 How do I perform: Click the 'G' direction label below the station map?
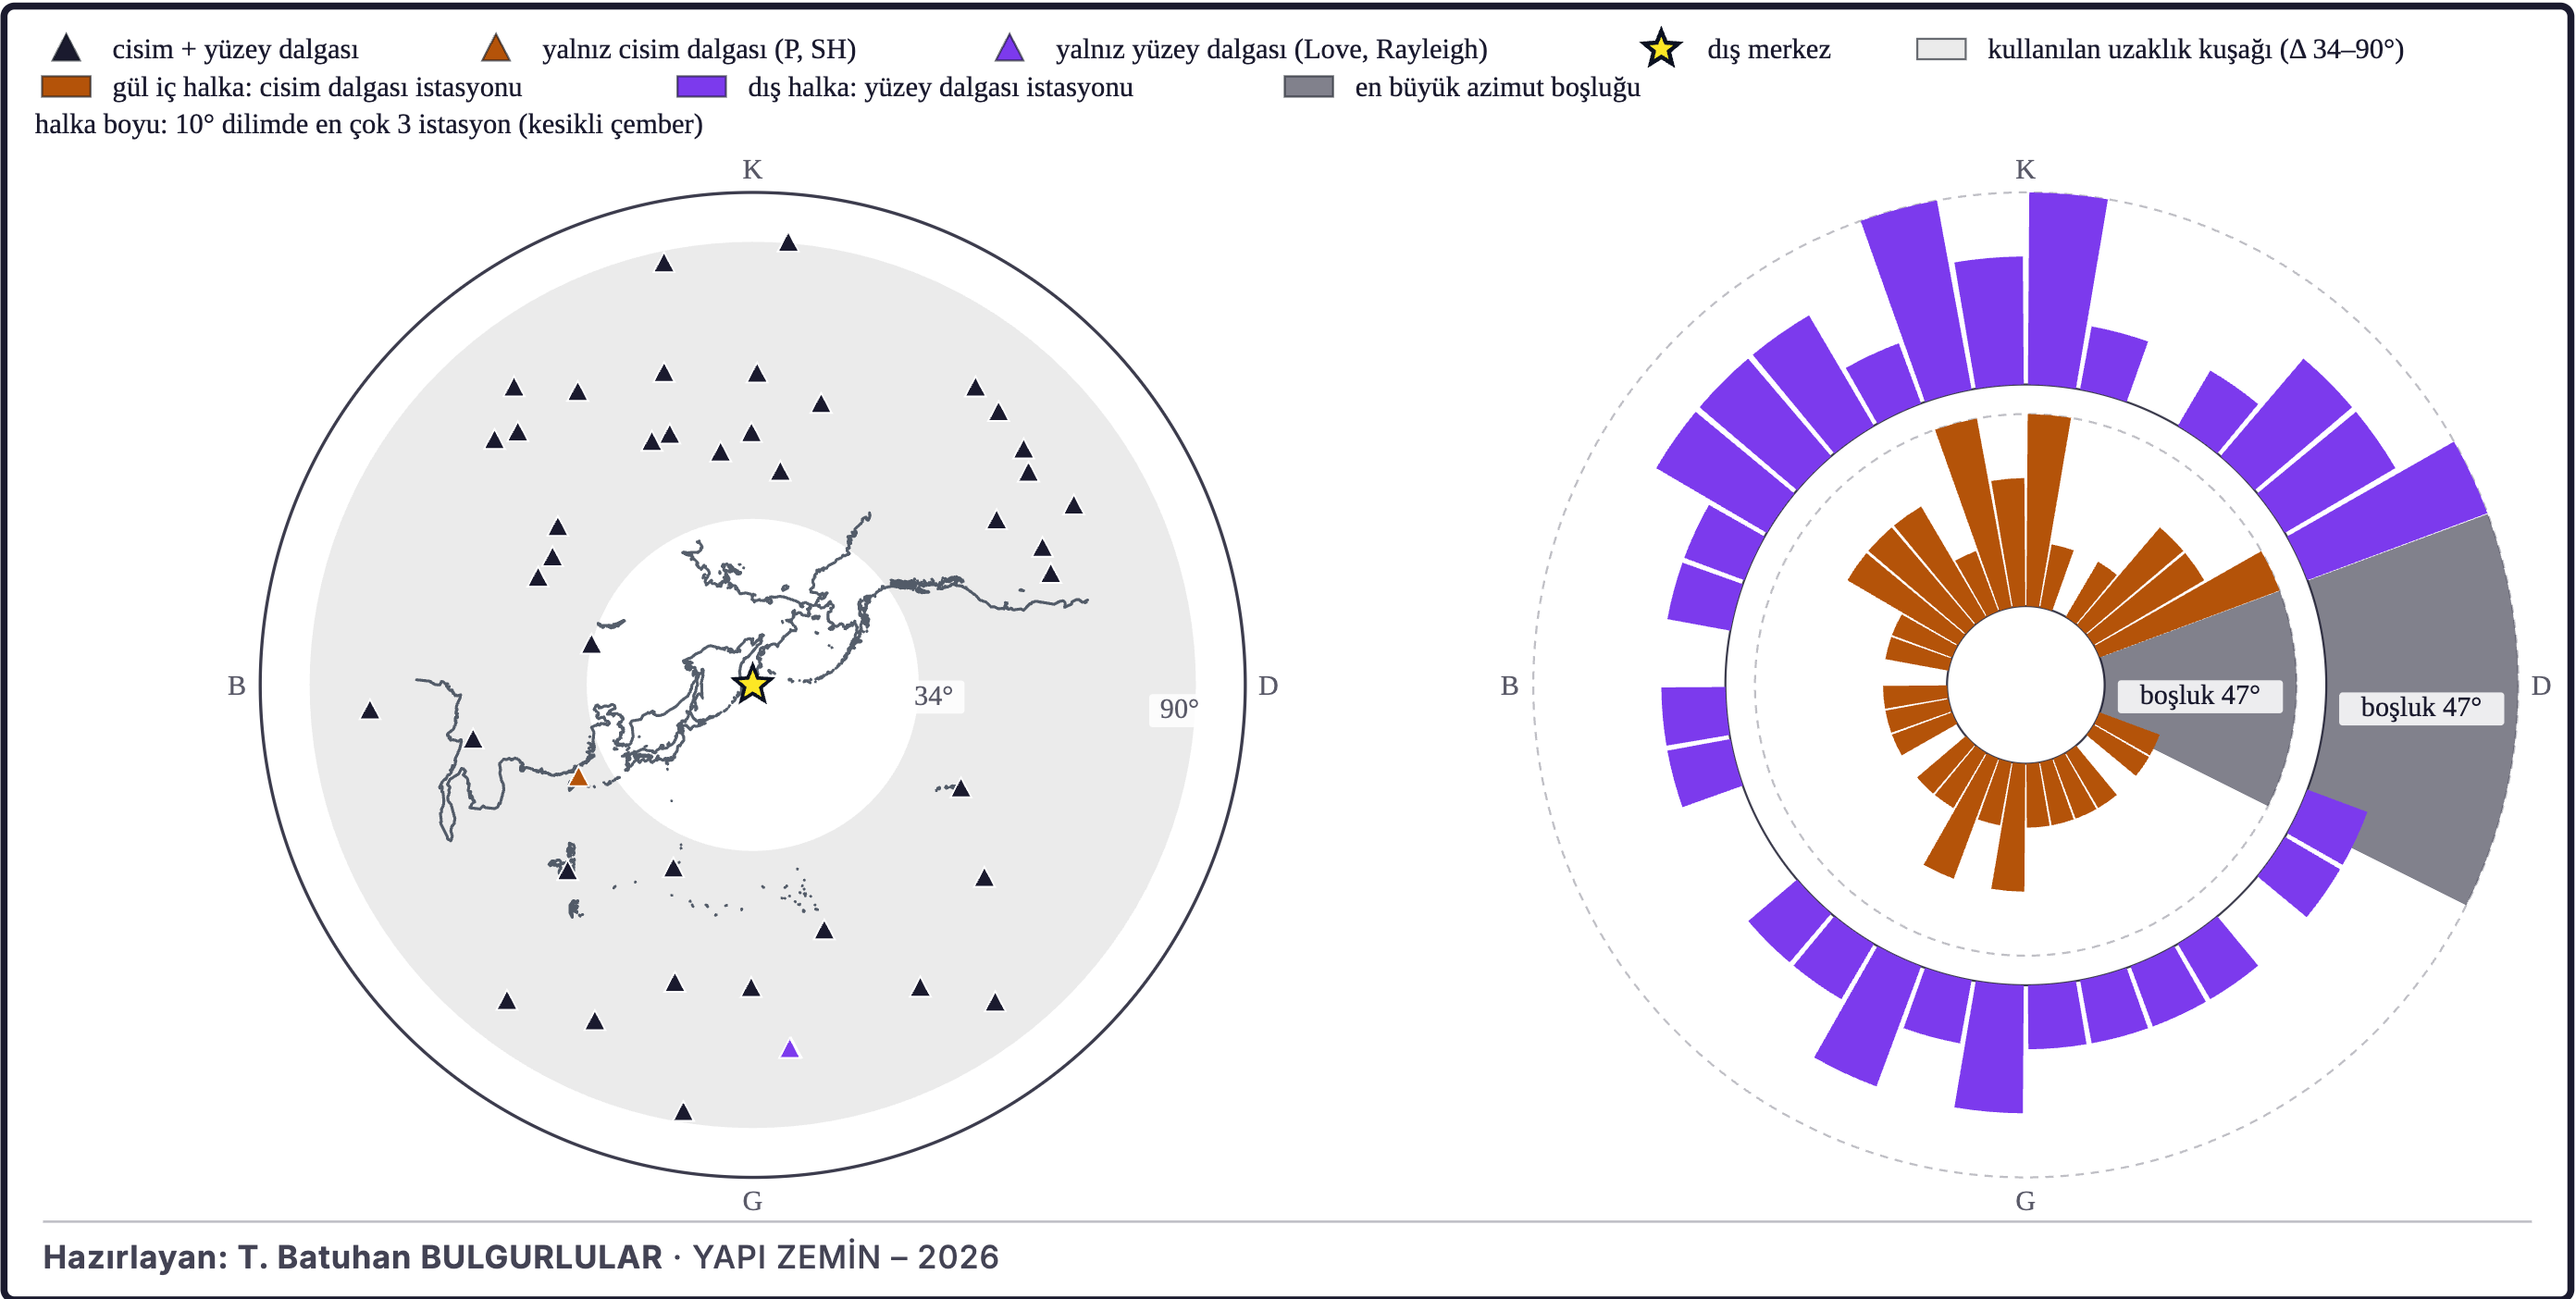tap(752, 1201)
